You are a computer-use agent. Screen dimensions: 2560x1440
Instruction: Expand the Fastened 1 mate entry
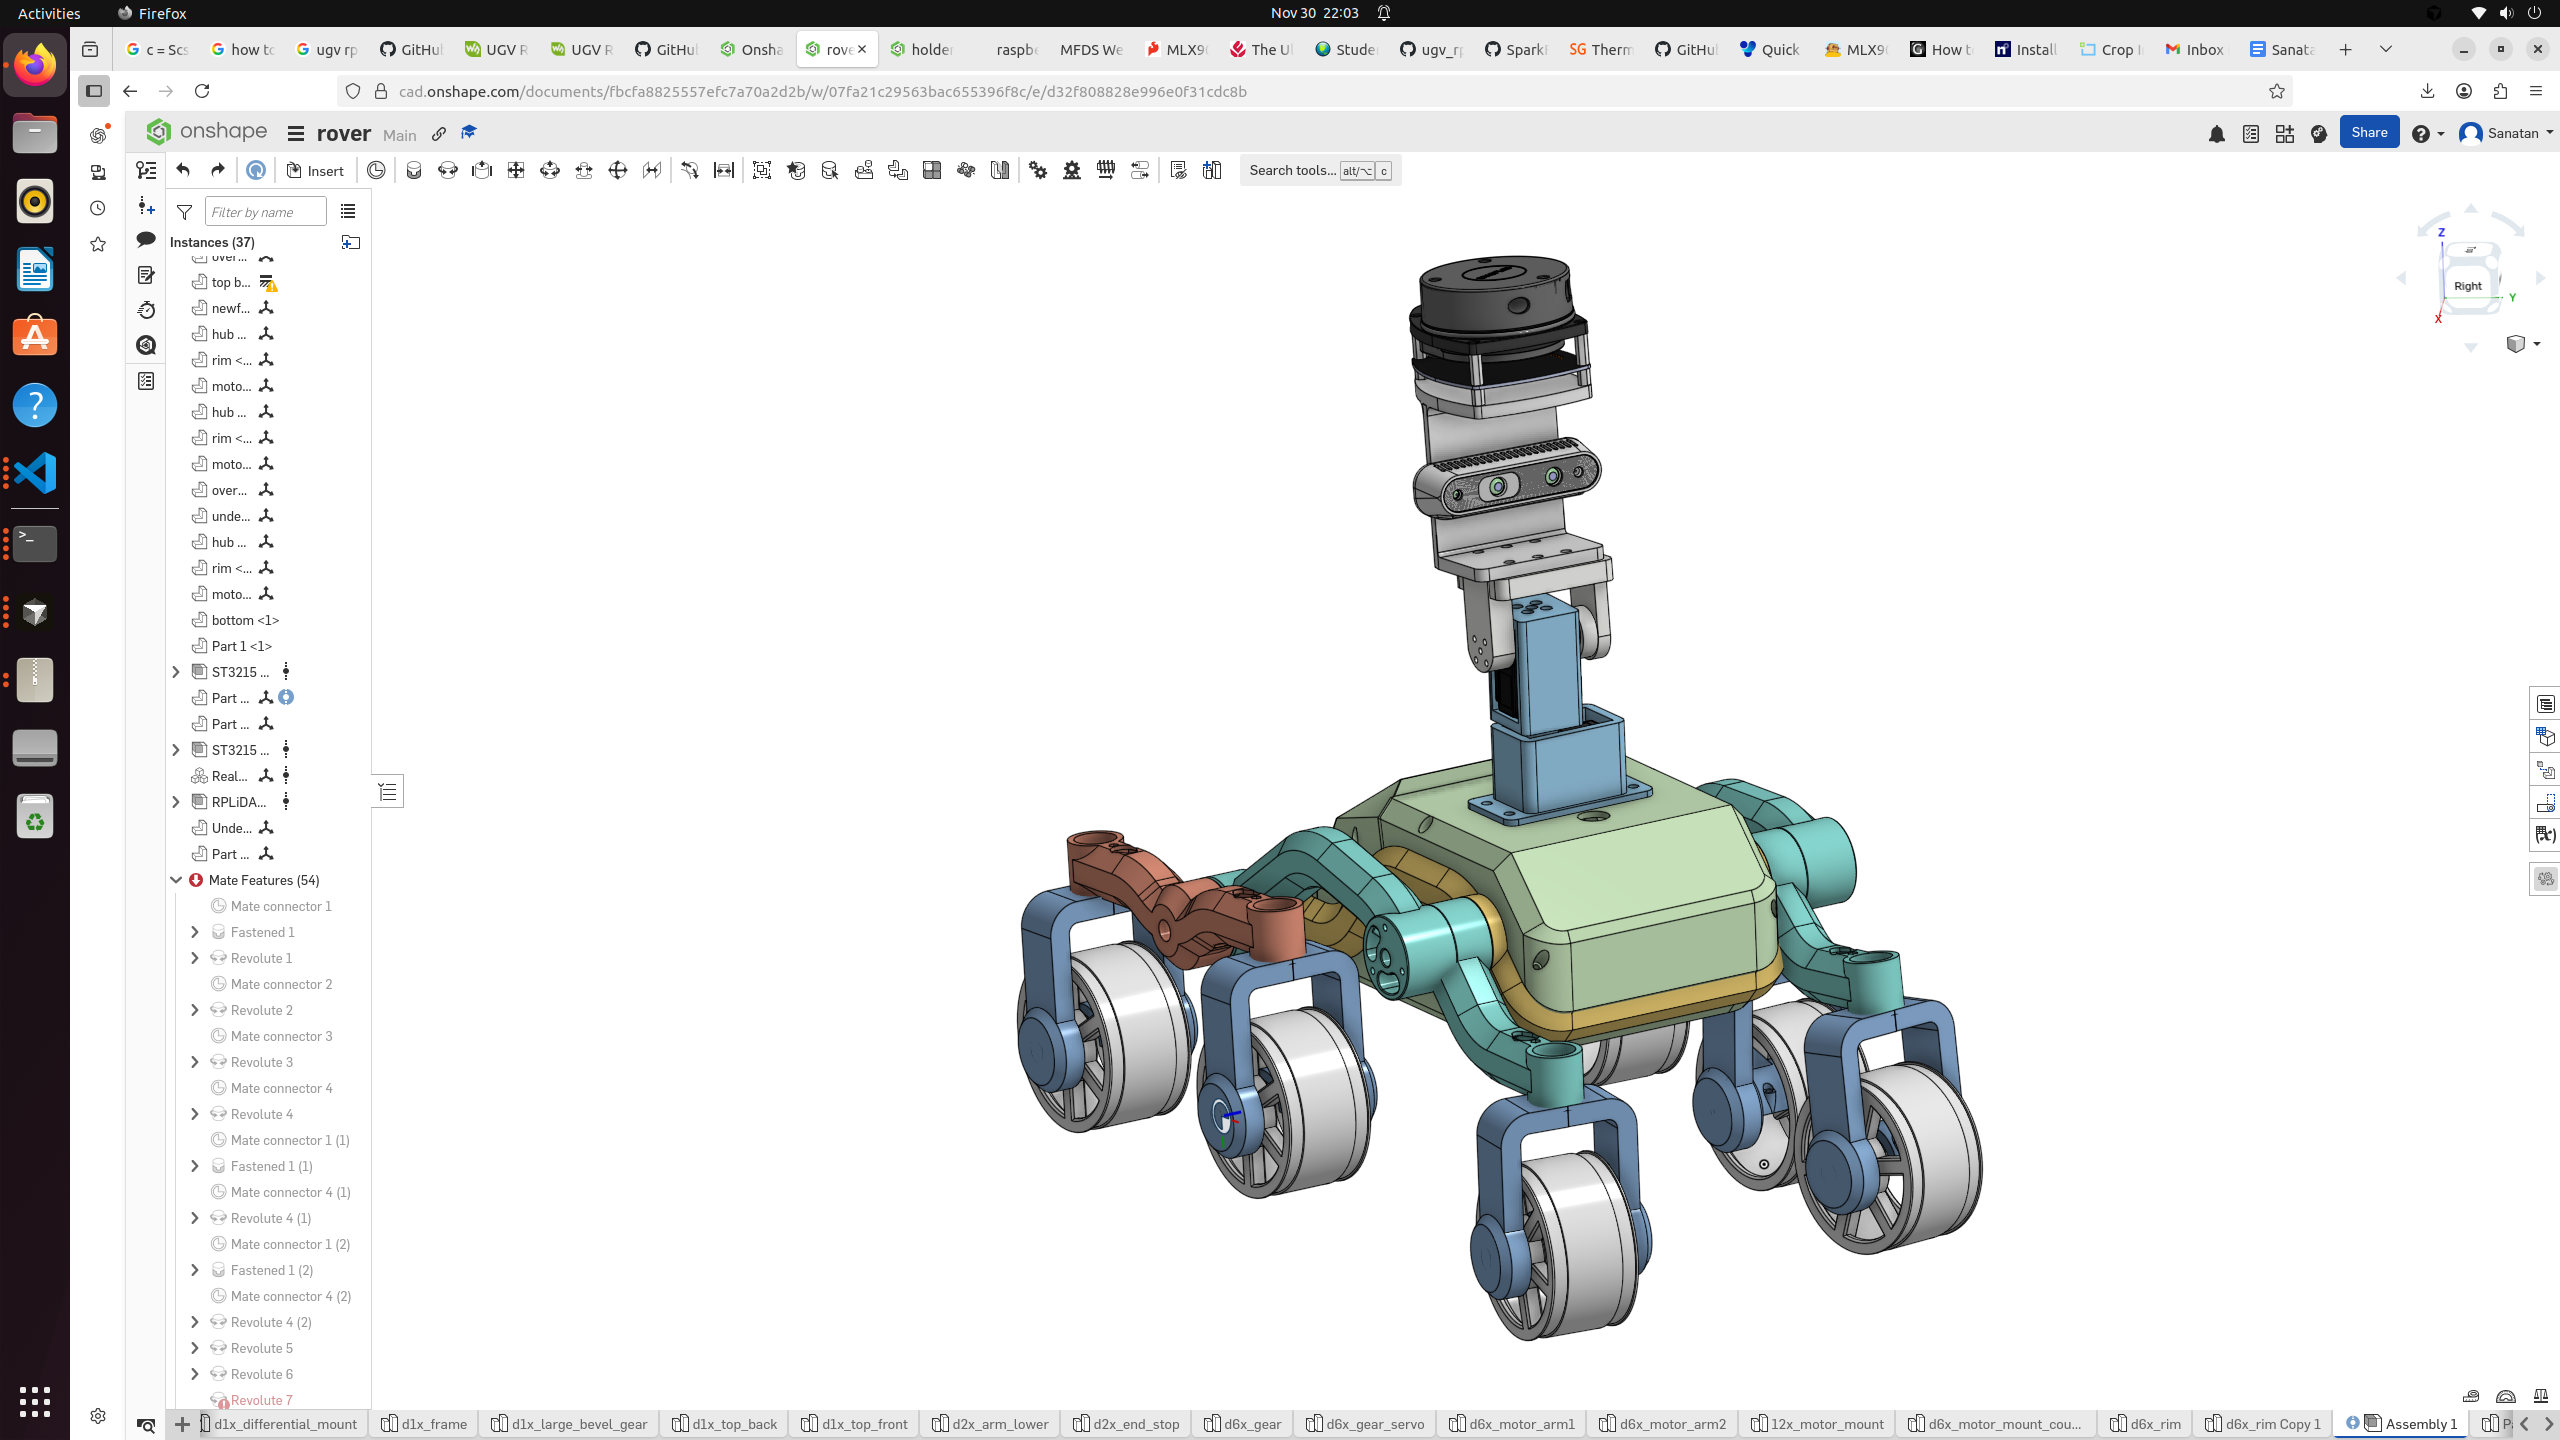click(195, 932)
